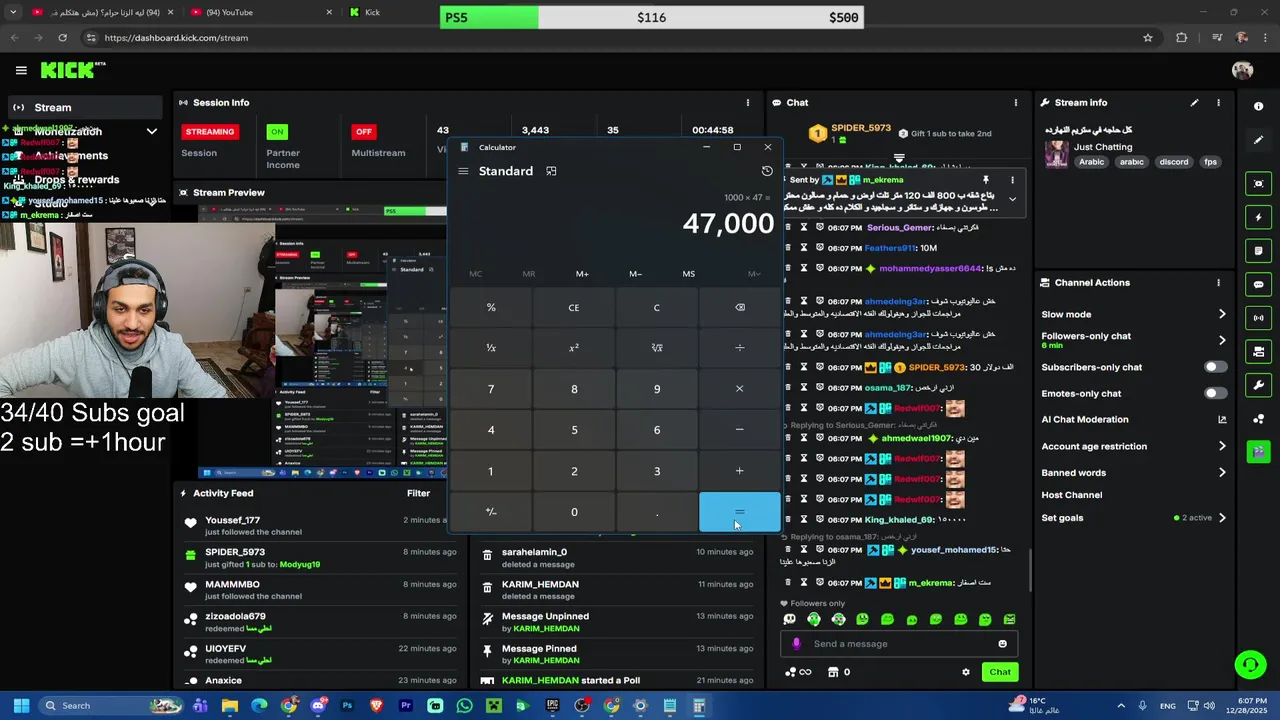Viewport: 1280px width, 720px height.
Task: Open File Explorer from the taskbar
Action: tap(230, 706)
